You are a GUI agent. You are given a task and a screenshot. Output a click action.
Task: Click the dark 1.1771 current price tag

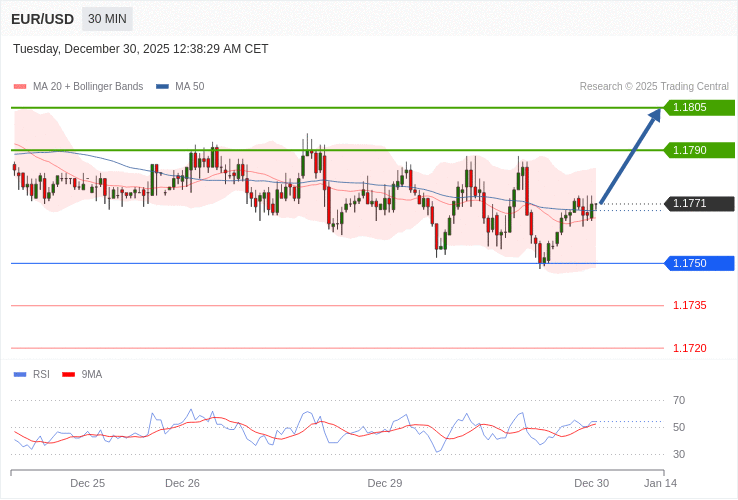point(698,204)
